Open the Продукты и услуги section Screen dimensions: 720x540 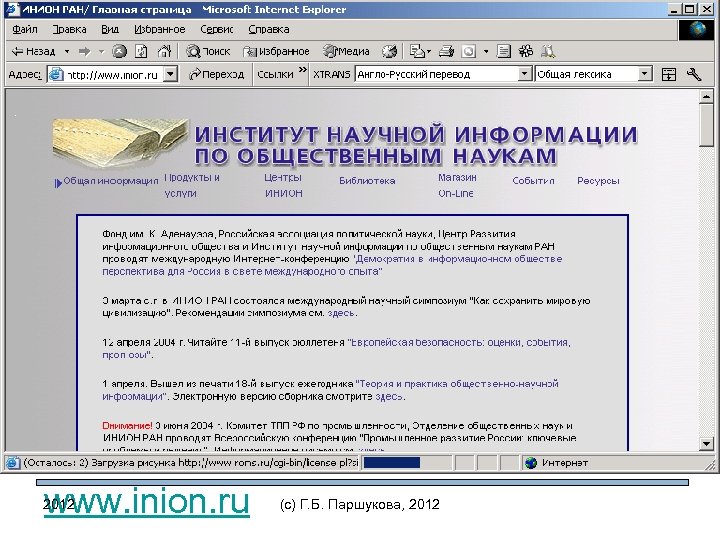pos(192,185)
